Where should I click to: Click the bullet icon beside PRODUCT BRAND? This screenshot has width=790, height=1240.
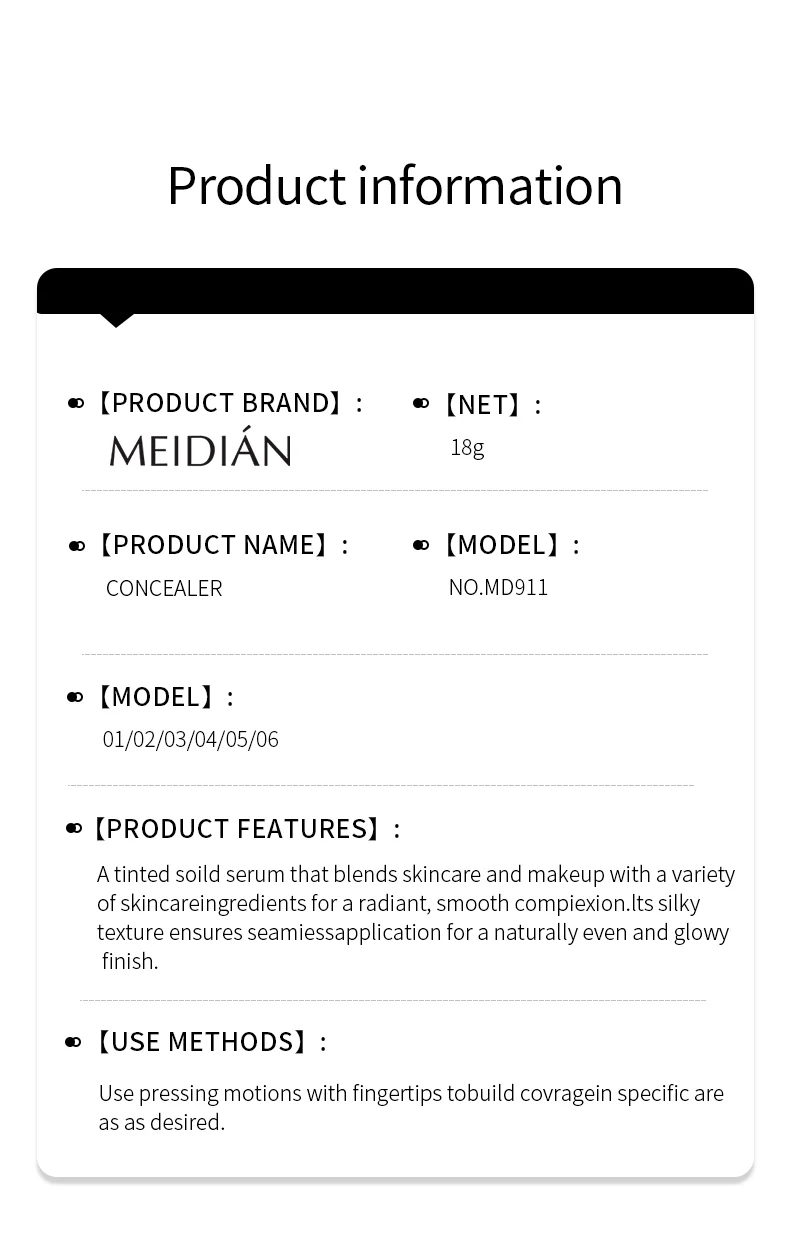point(76,403)
